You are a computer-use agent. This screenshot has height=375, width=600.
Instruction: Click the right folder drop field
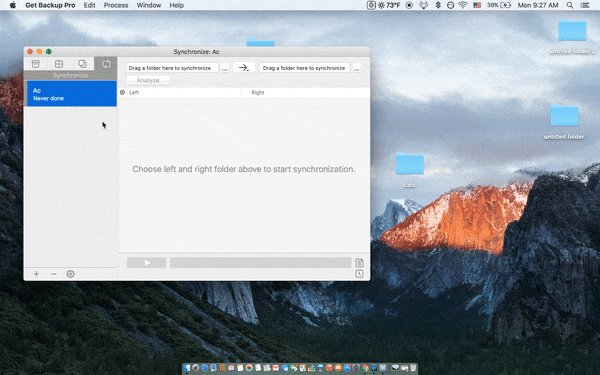click(x=305, y=68)
